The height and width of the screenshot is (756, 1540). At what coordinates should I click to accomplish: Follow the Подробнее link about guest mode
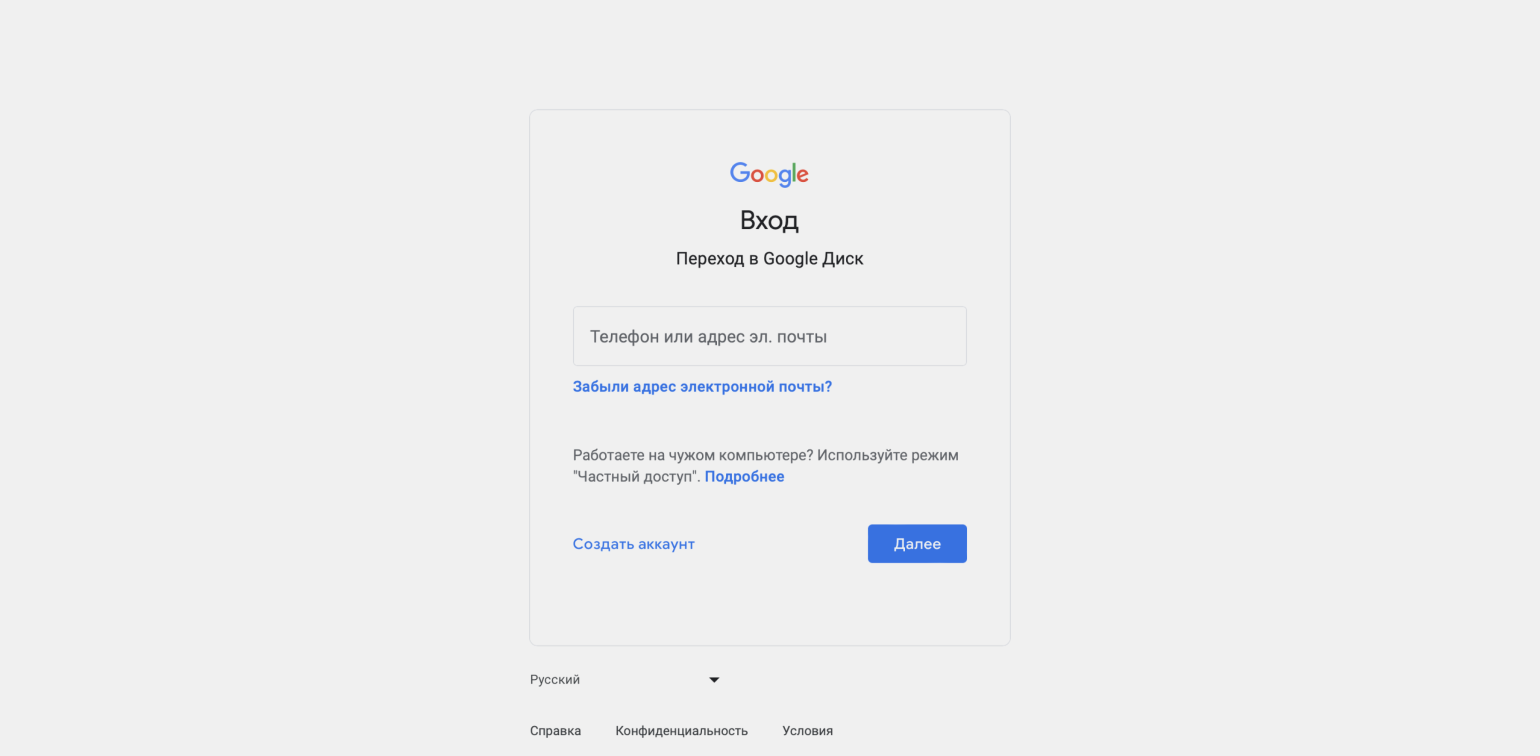click(744, 477)
